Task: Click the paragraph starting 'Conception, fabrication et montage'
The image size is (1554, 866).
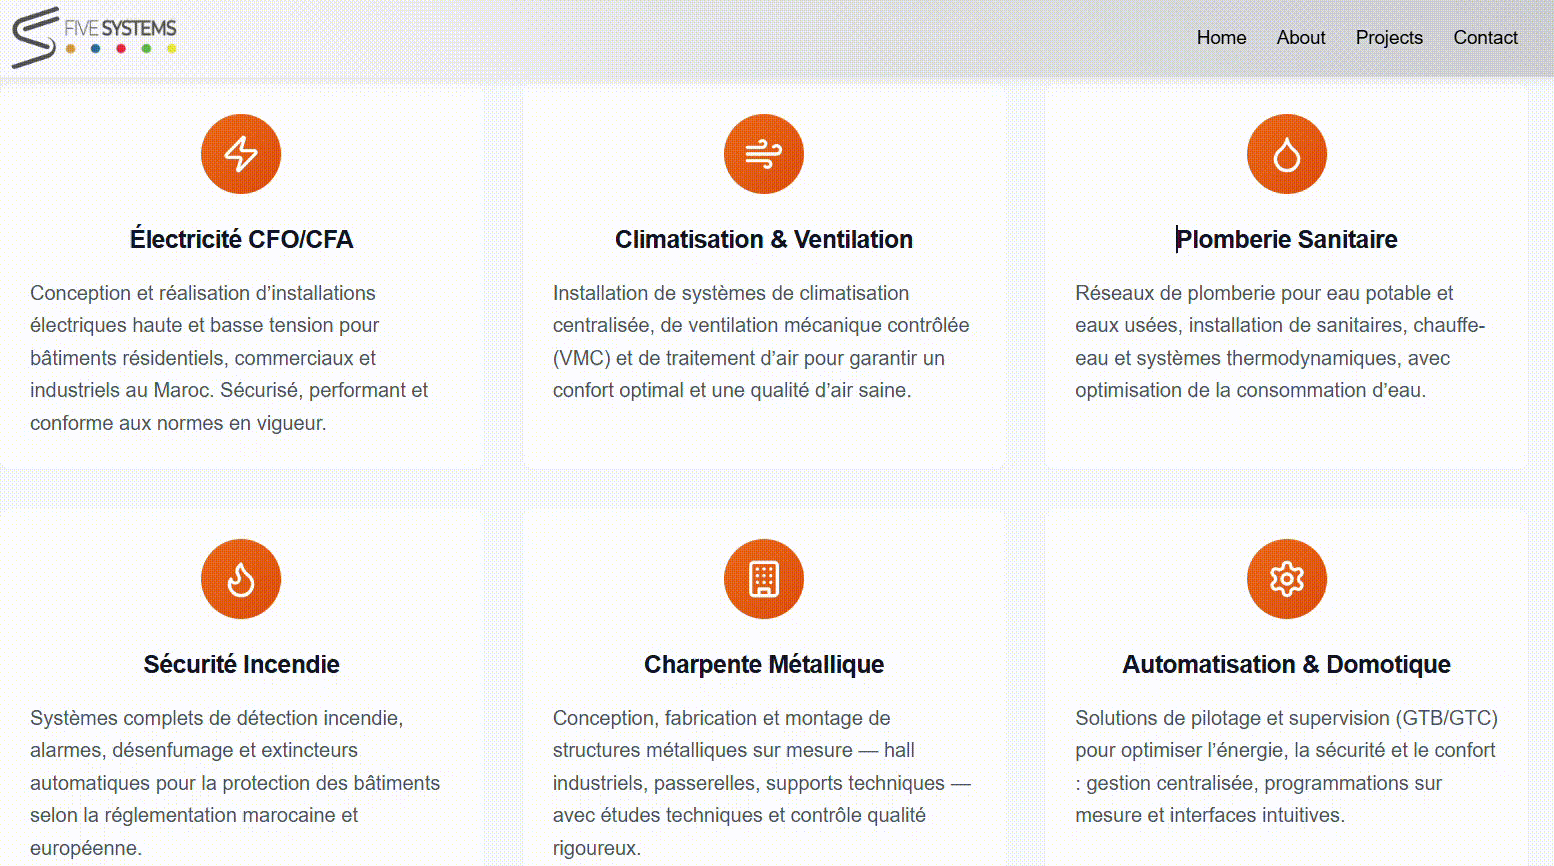Action: 762,783
